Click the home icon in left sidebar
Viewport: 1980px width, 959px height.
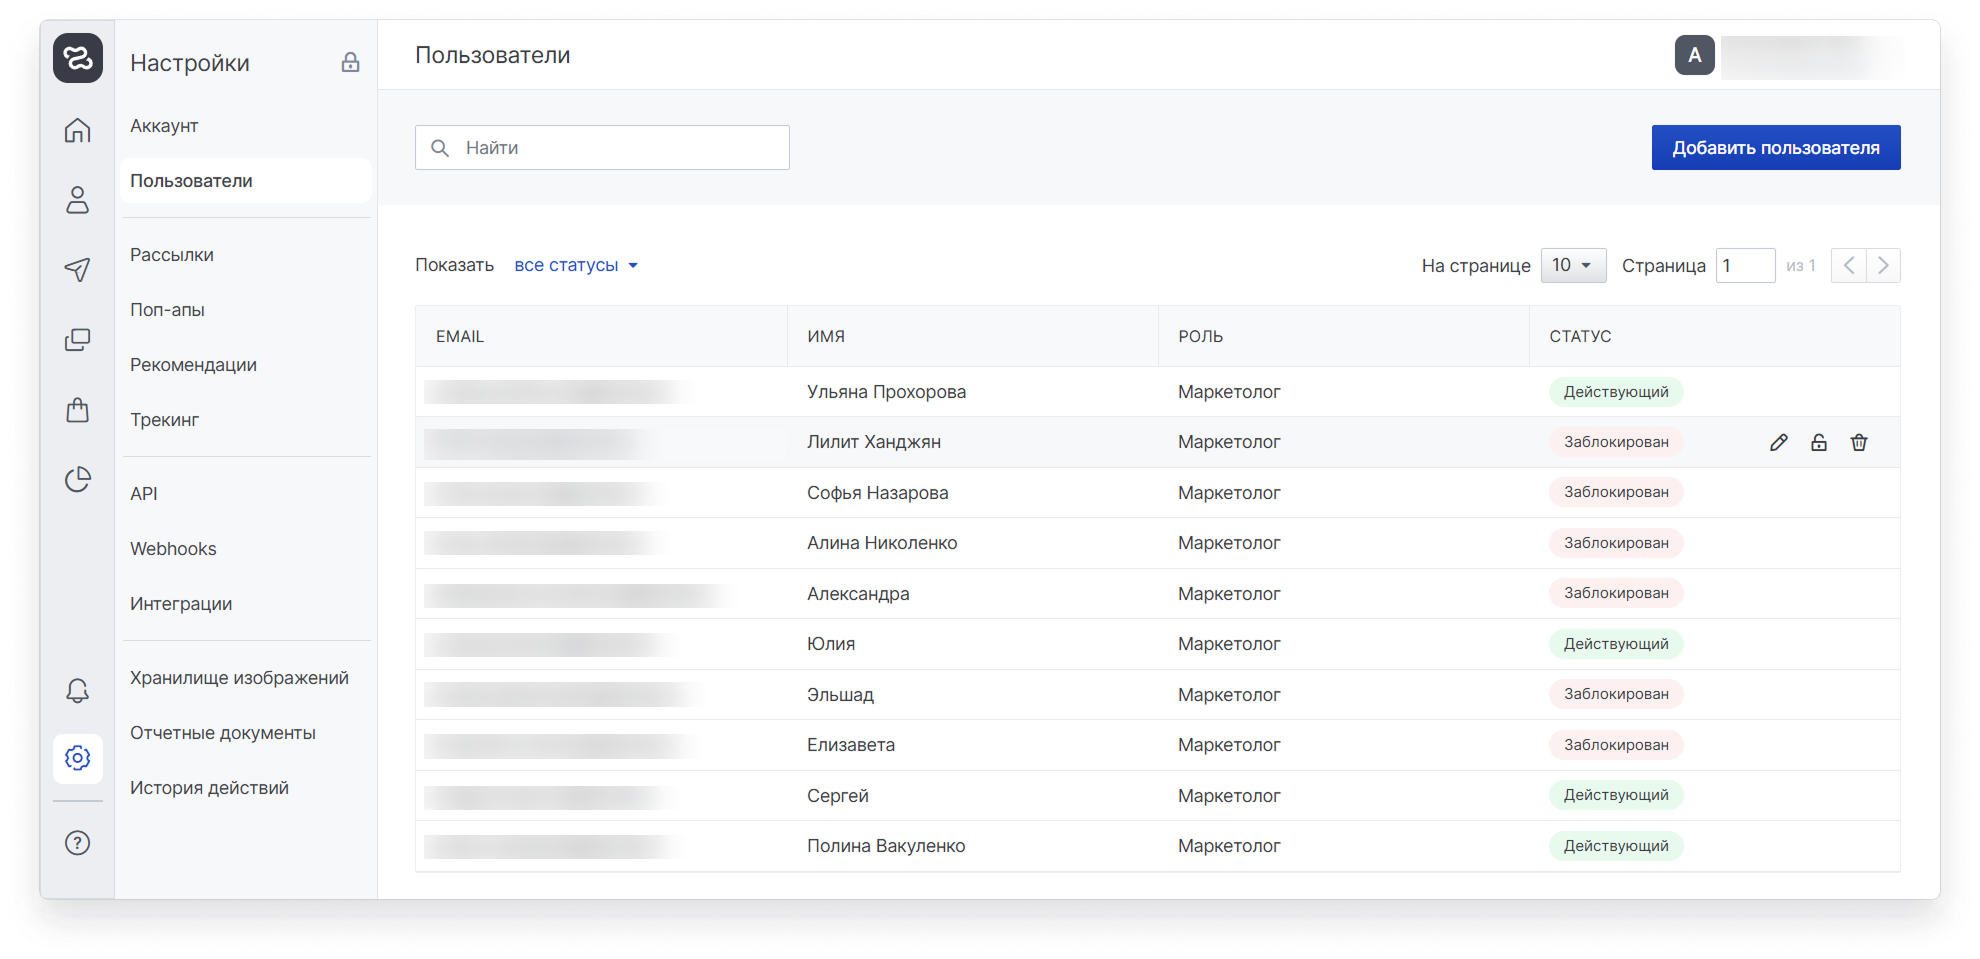pos(77,130)
